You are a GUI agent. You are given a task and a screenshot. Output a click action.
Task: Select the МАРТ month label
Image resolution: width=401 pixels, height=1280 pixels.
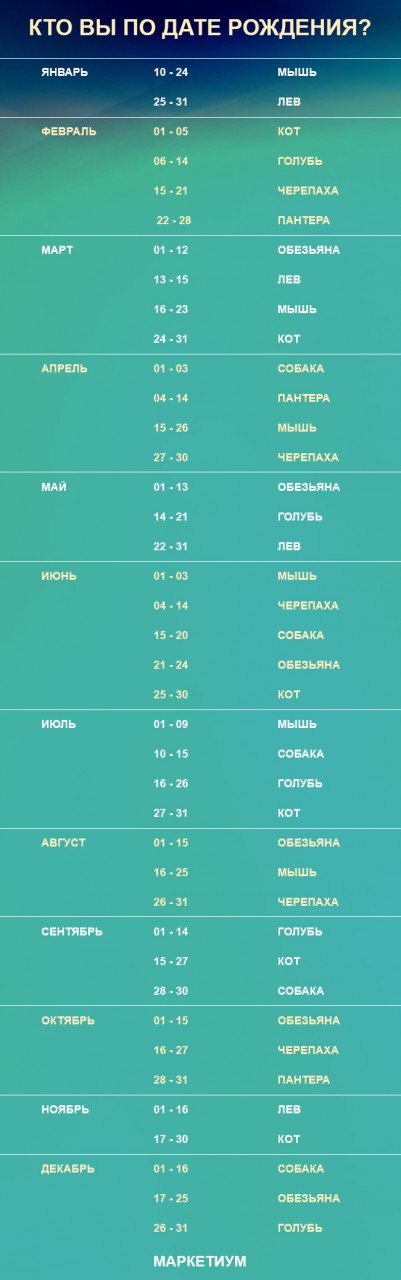click(x=57, y=250)
